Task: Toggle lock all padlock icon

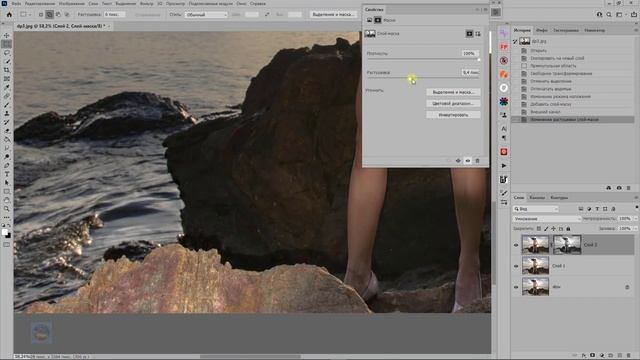Action: [568, 229]
